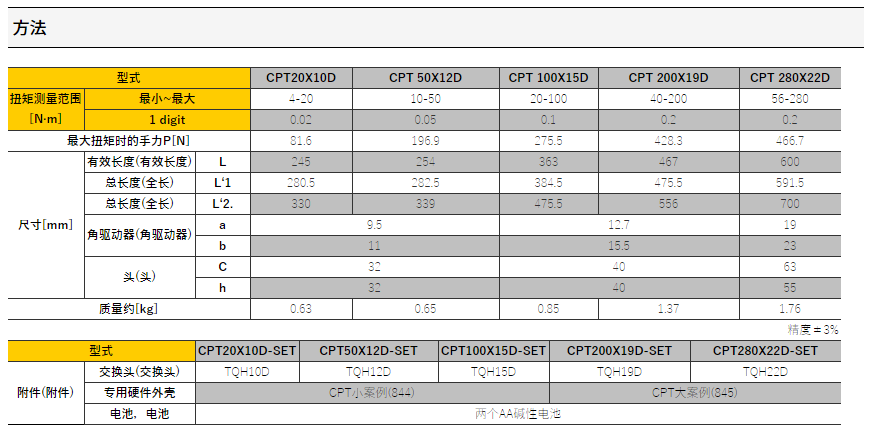The width and height of the screenshot is (895, 445).
Task: Click the CPT 200X19D model header
Action: click(x=668, y=77)
